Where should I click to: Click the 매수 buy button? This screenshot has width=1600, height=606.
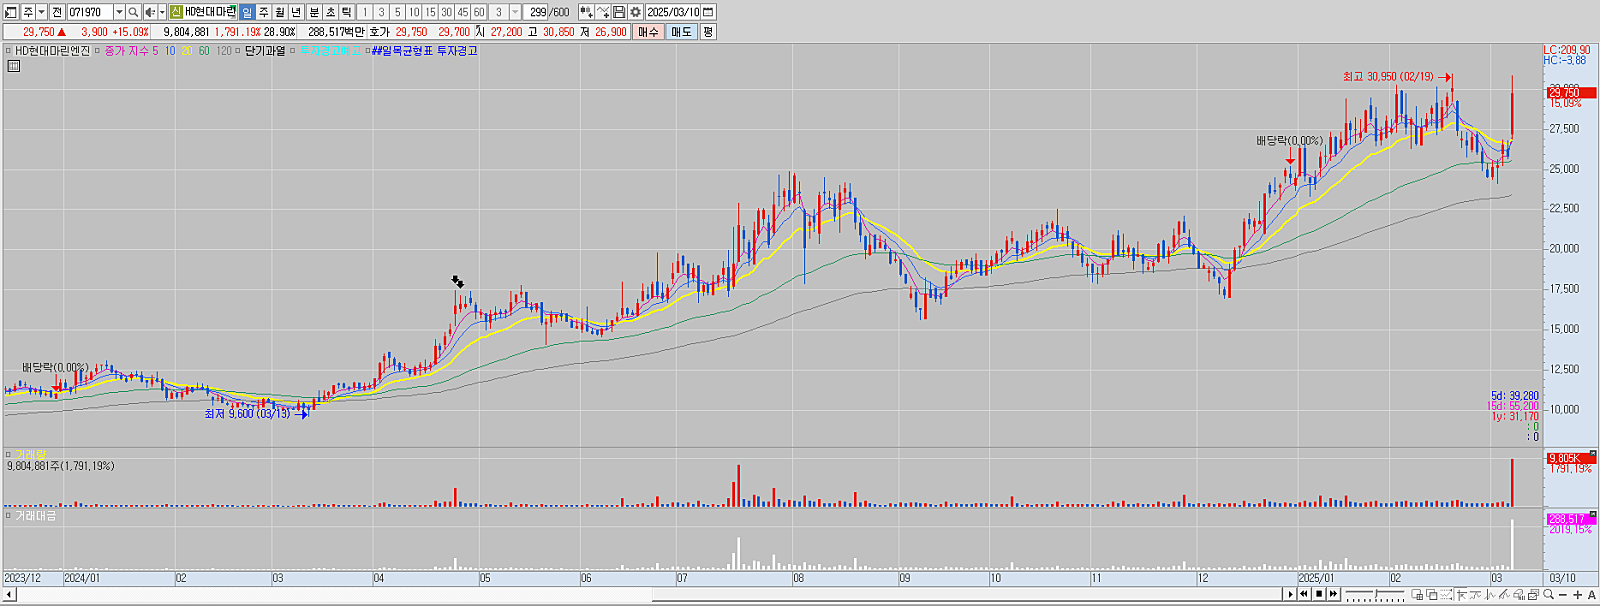(x=648, y=32)
